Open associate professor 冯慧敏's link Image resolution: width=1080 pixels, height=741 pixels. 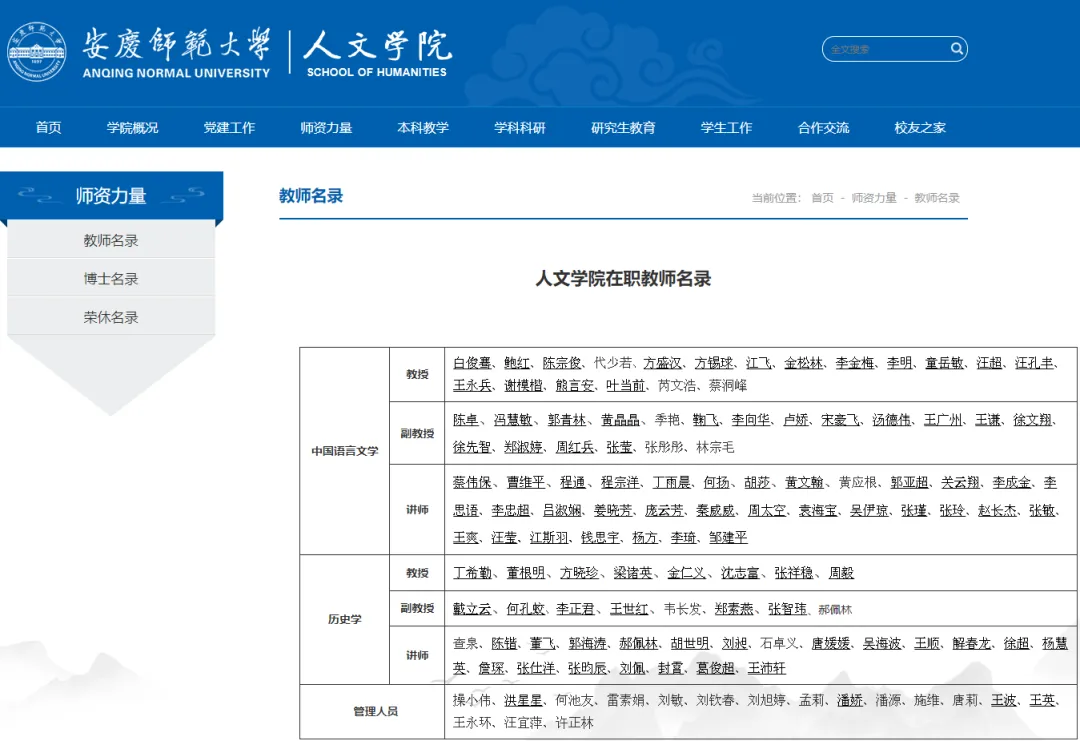(x=512, y=419)
